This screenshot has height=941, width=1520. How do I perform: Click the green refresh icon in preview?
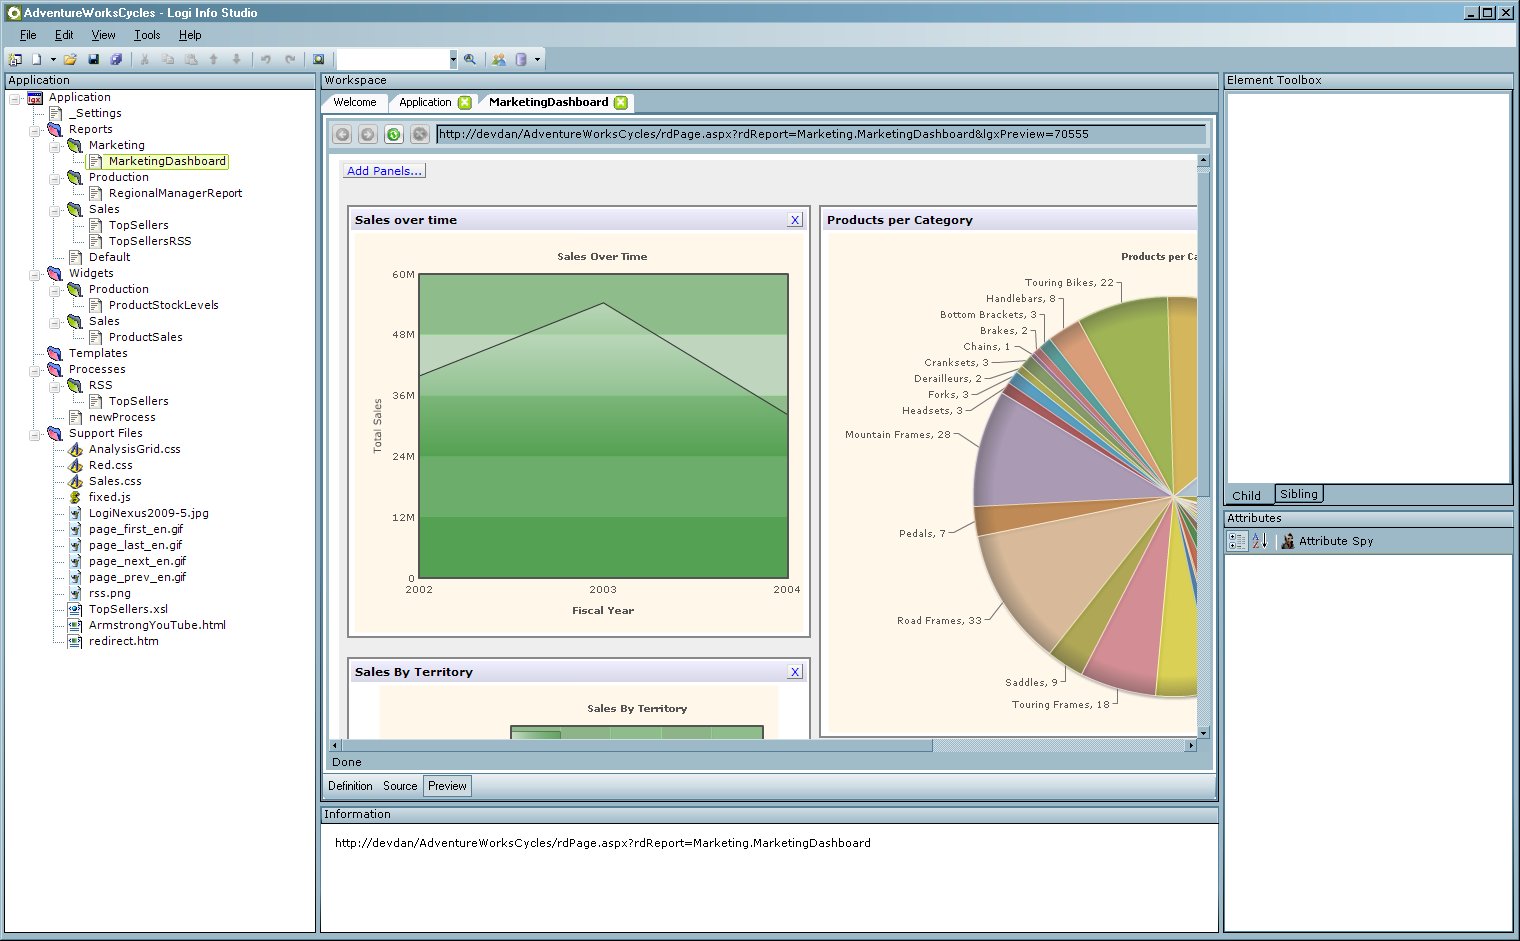point(394,134)
